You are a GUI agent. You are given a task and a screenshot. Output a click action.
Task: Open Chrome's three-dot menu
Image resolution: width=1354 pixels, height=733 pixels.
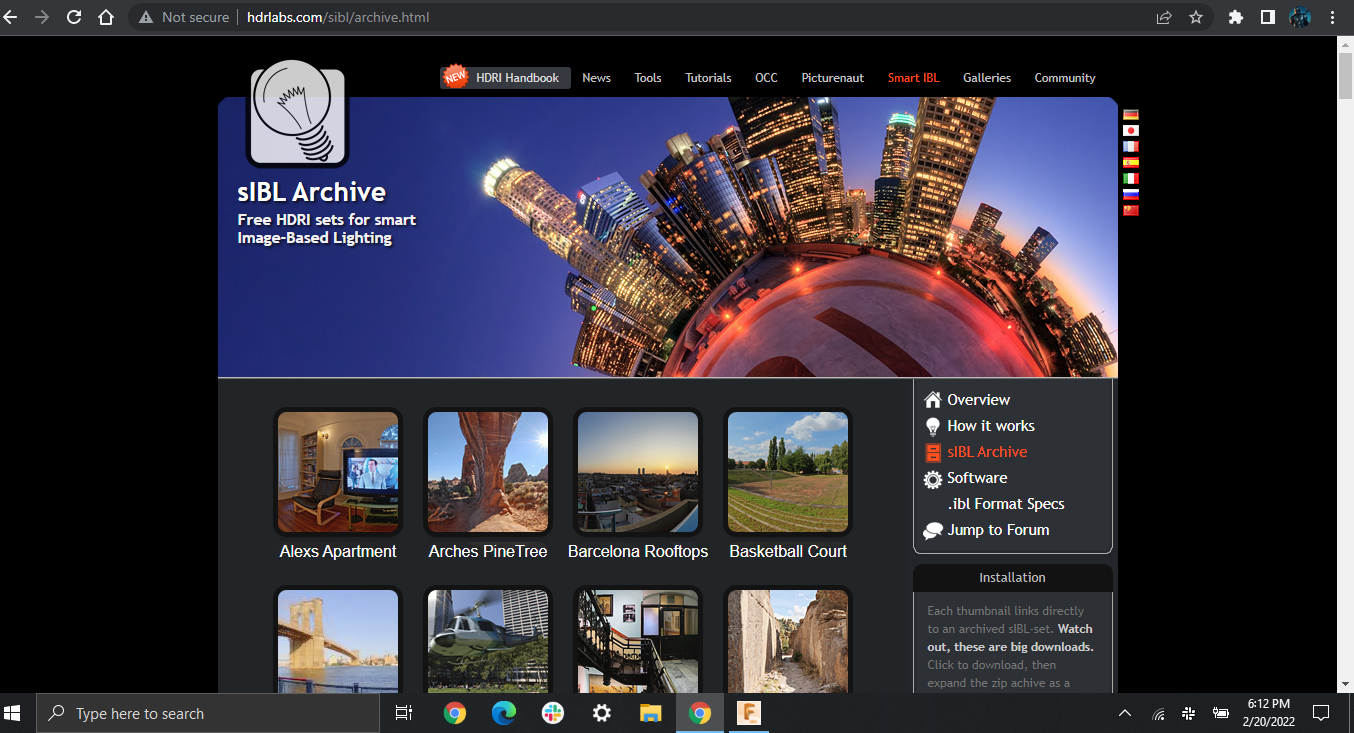[x=1333, y=17]
